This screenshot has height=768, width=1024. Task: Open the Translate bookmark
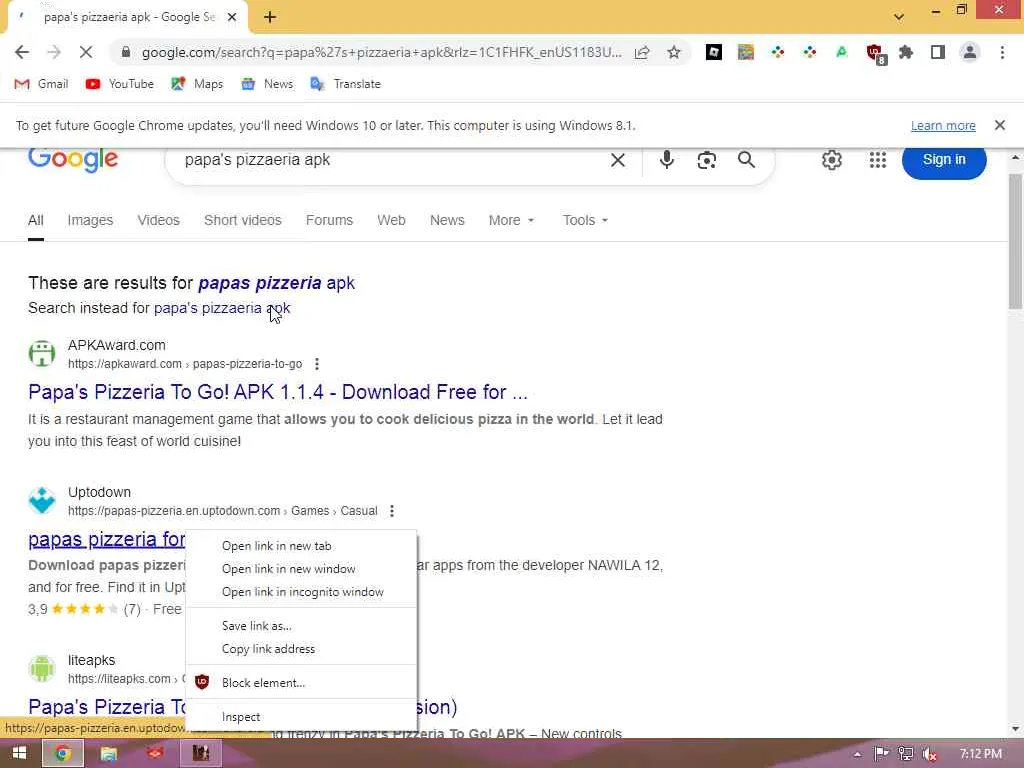[345, 84]
